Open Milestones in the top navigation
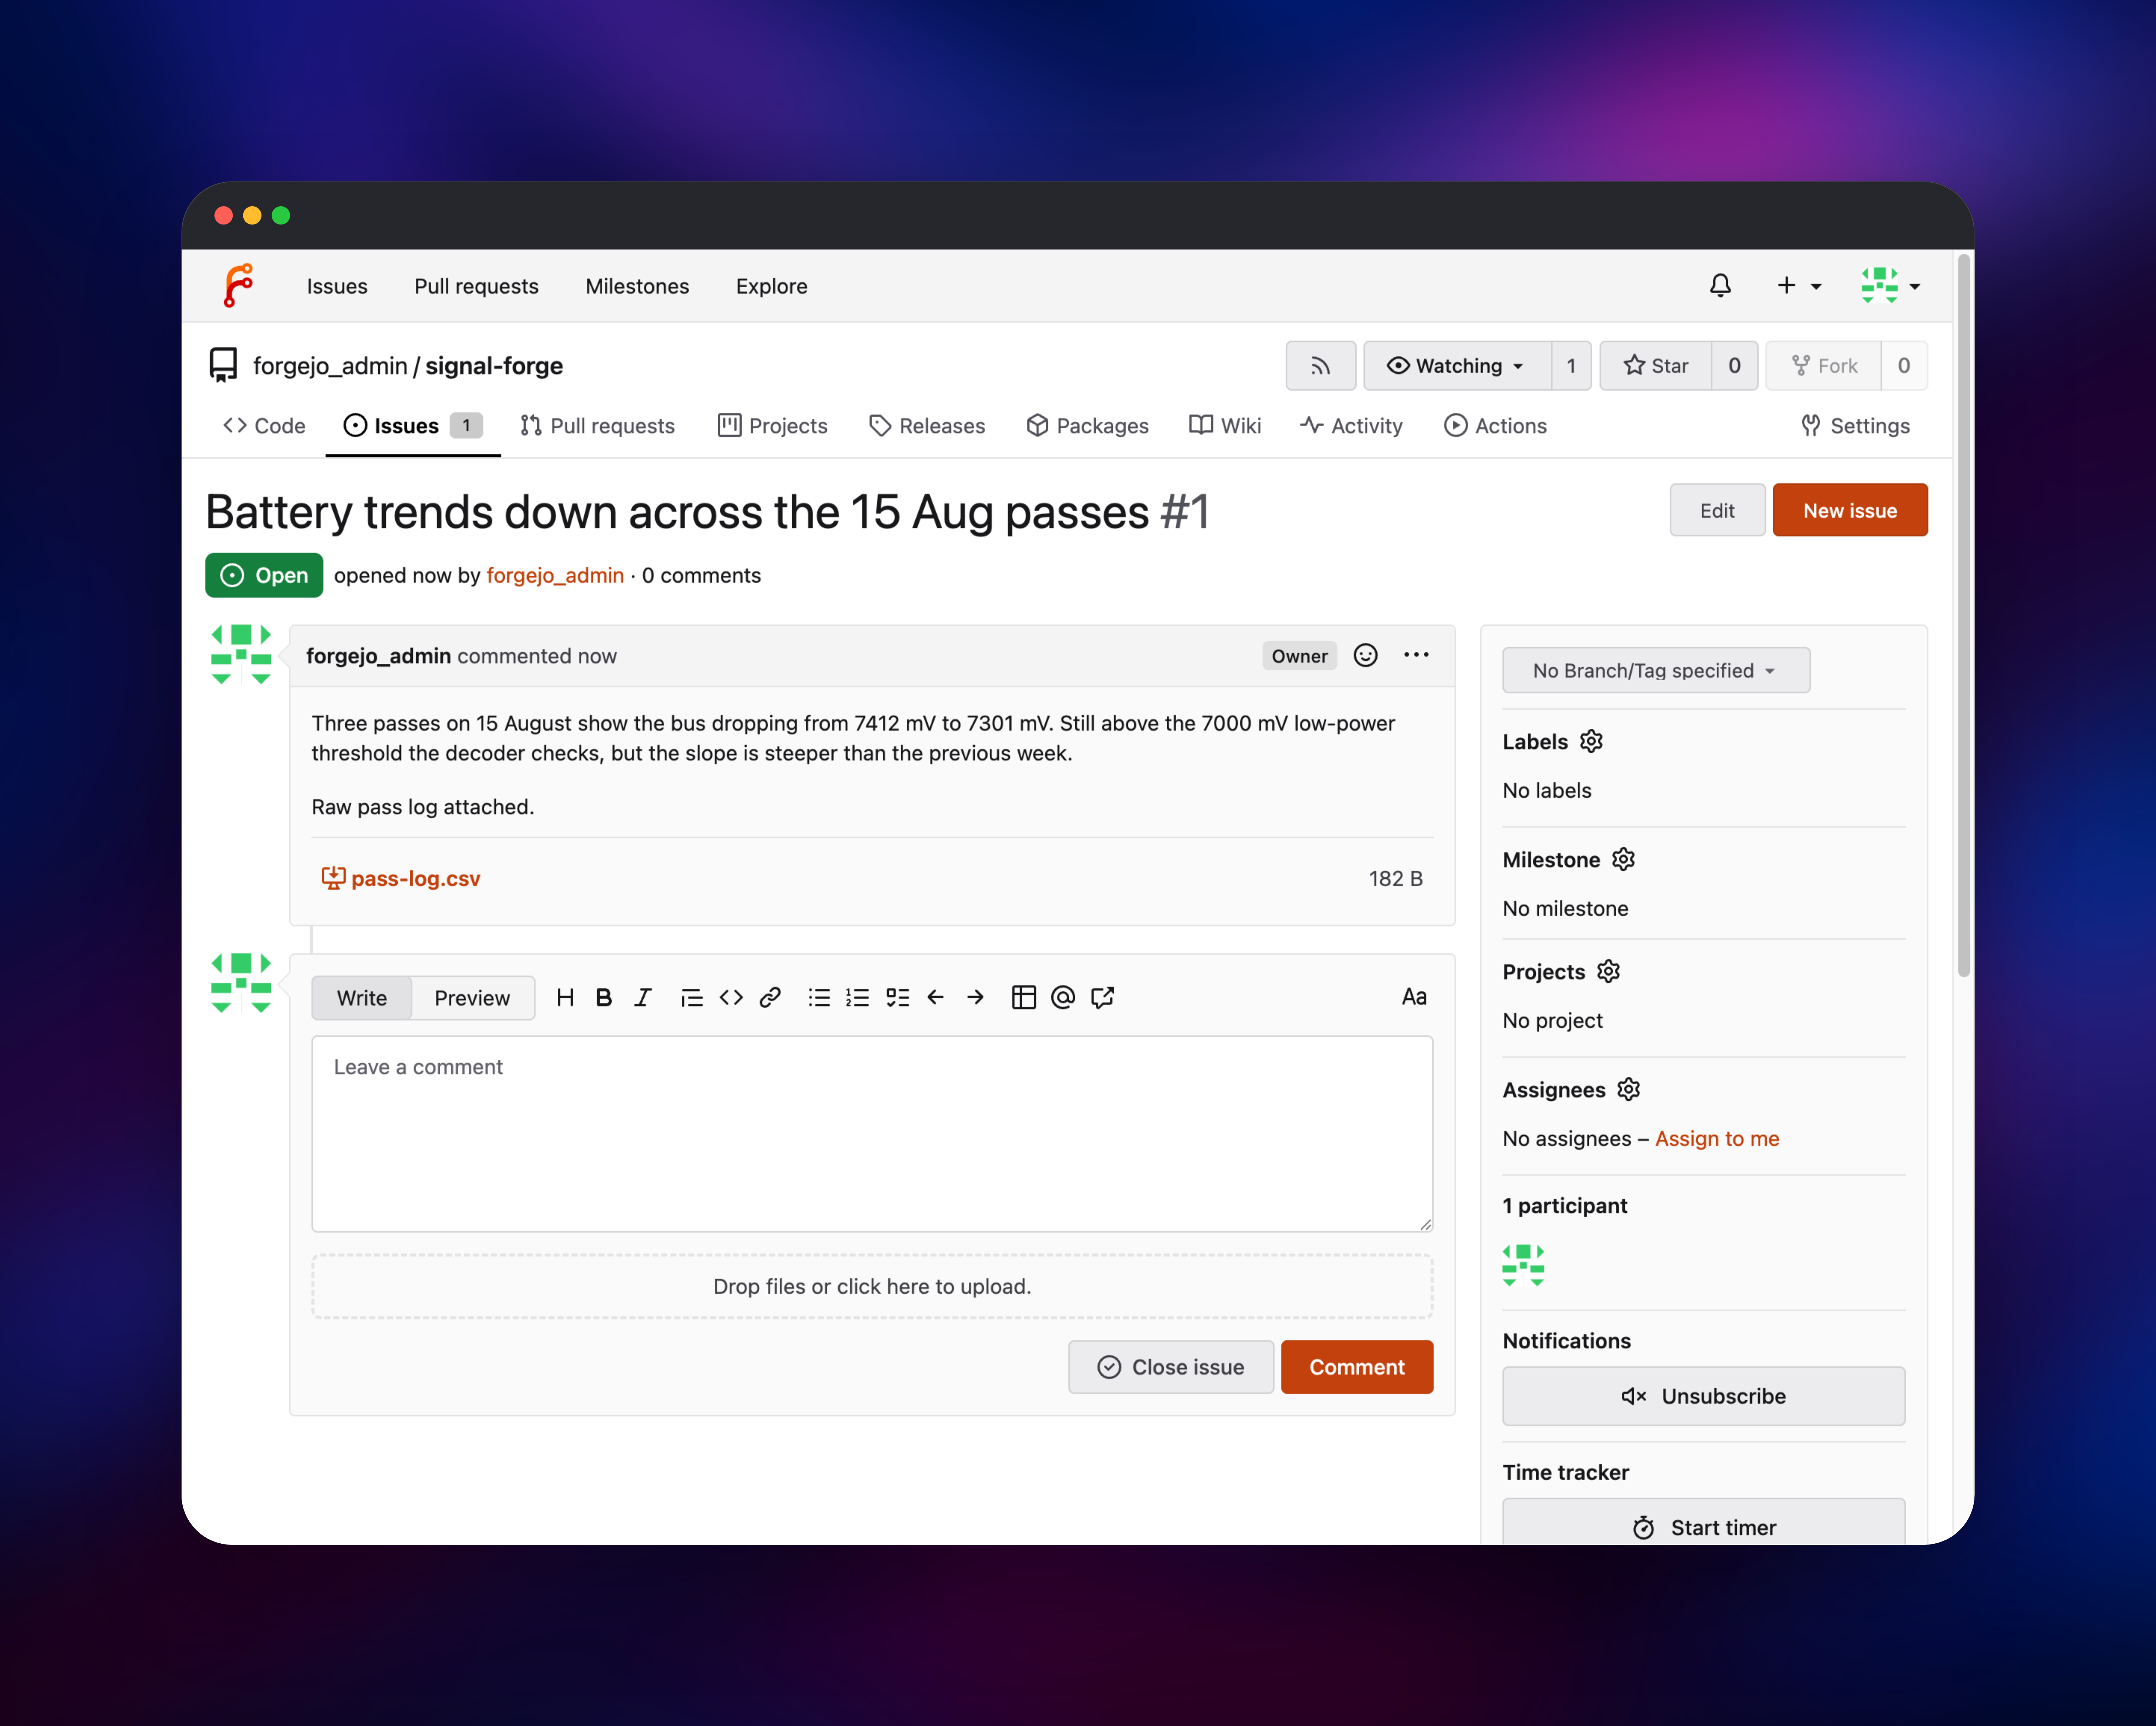The height and width of the screenshot is (1726, 2156). pyautogui.click(x=637, y=286)
